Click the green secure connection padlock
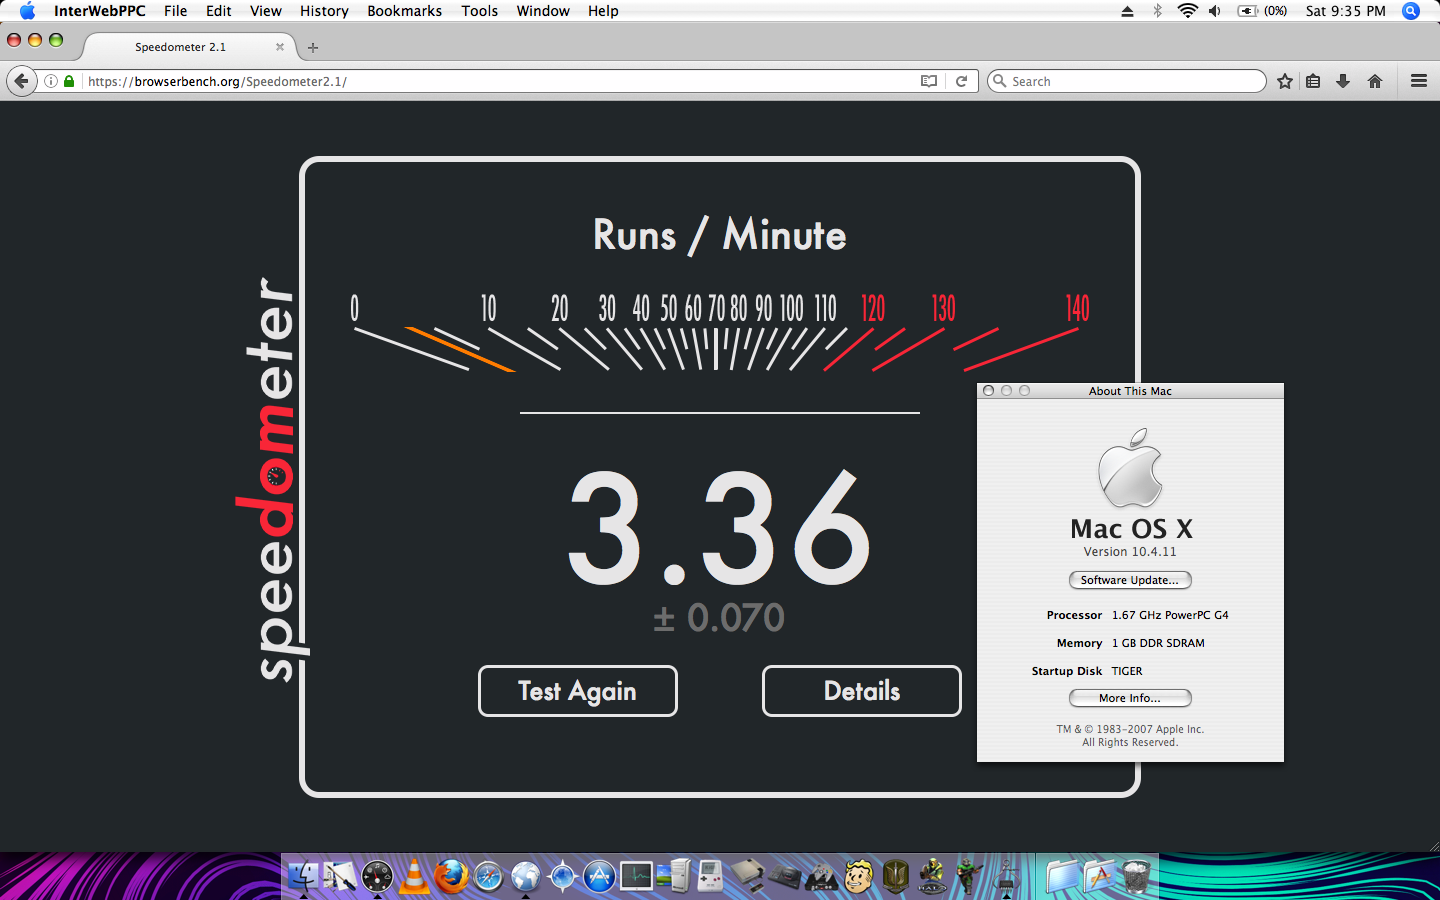1440x900 pixels. 69,81
